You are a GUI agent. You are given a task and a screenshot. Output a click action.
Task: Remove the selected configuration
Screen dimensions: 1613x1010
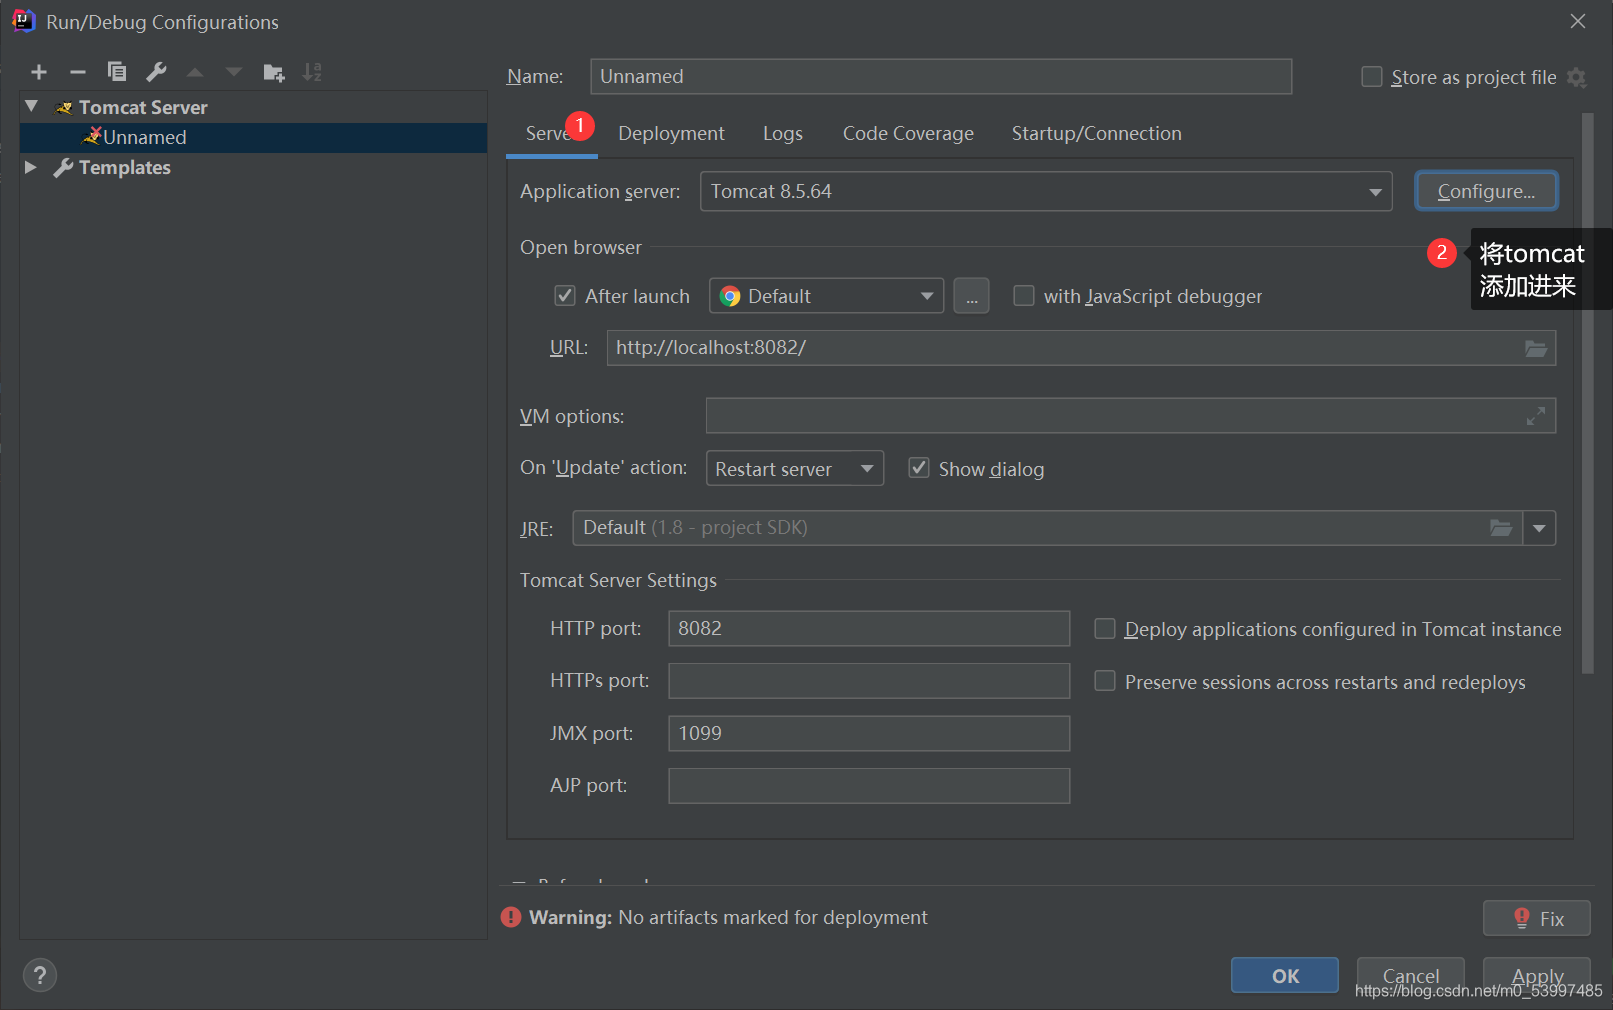[78, 72]
